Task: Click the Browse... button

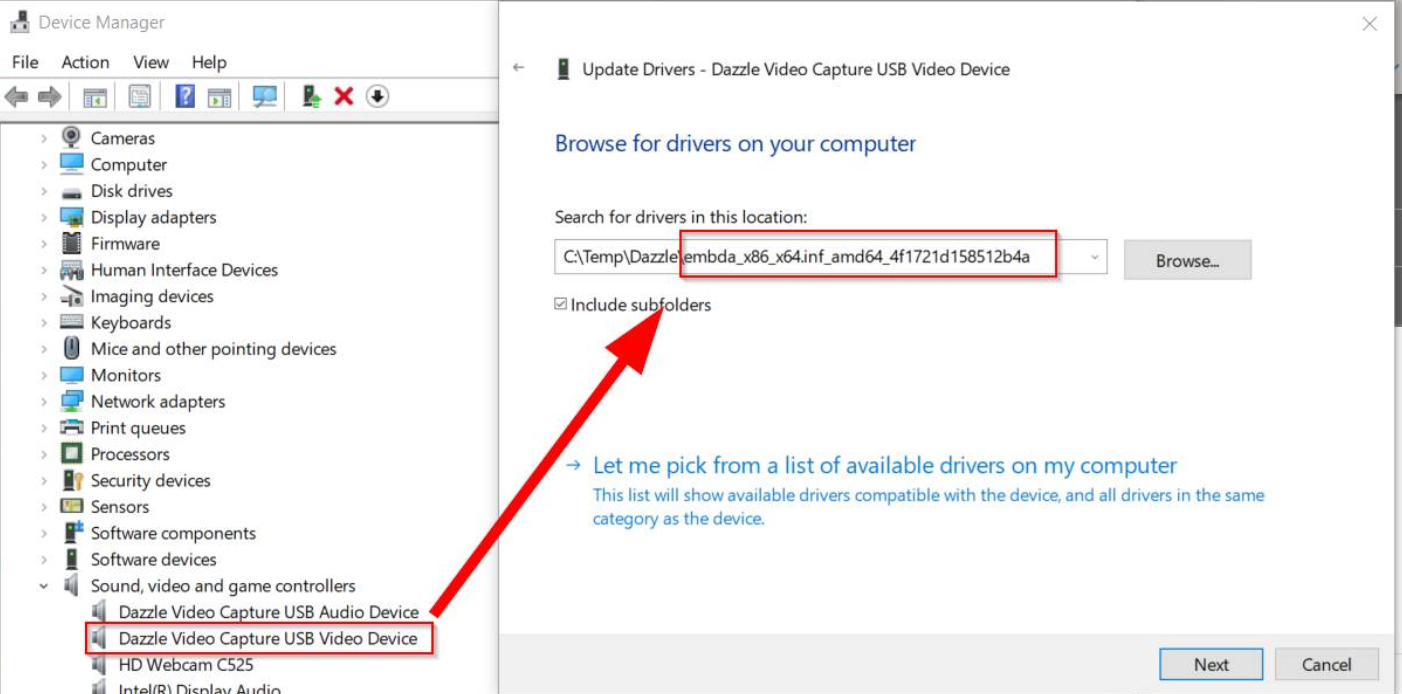Action: point(1187,260)
